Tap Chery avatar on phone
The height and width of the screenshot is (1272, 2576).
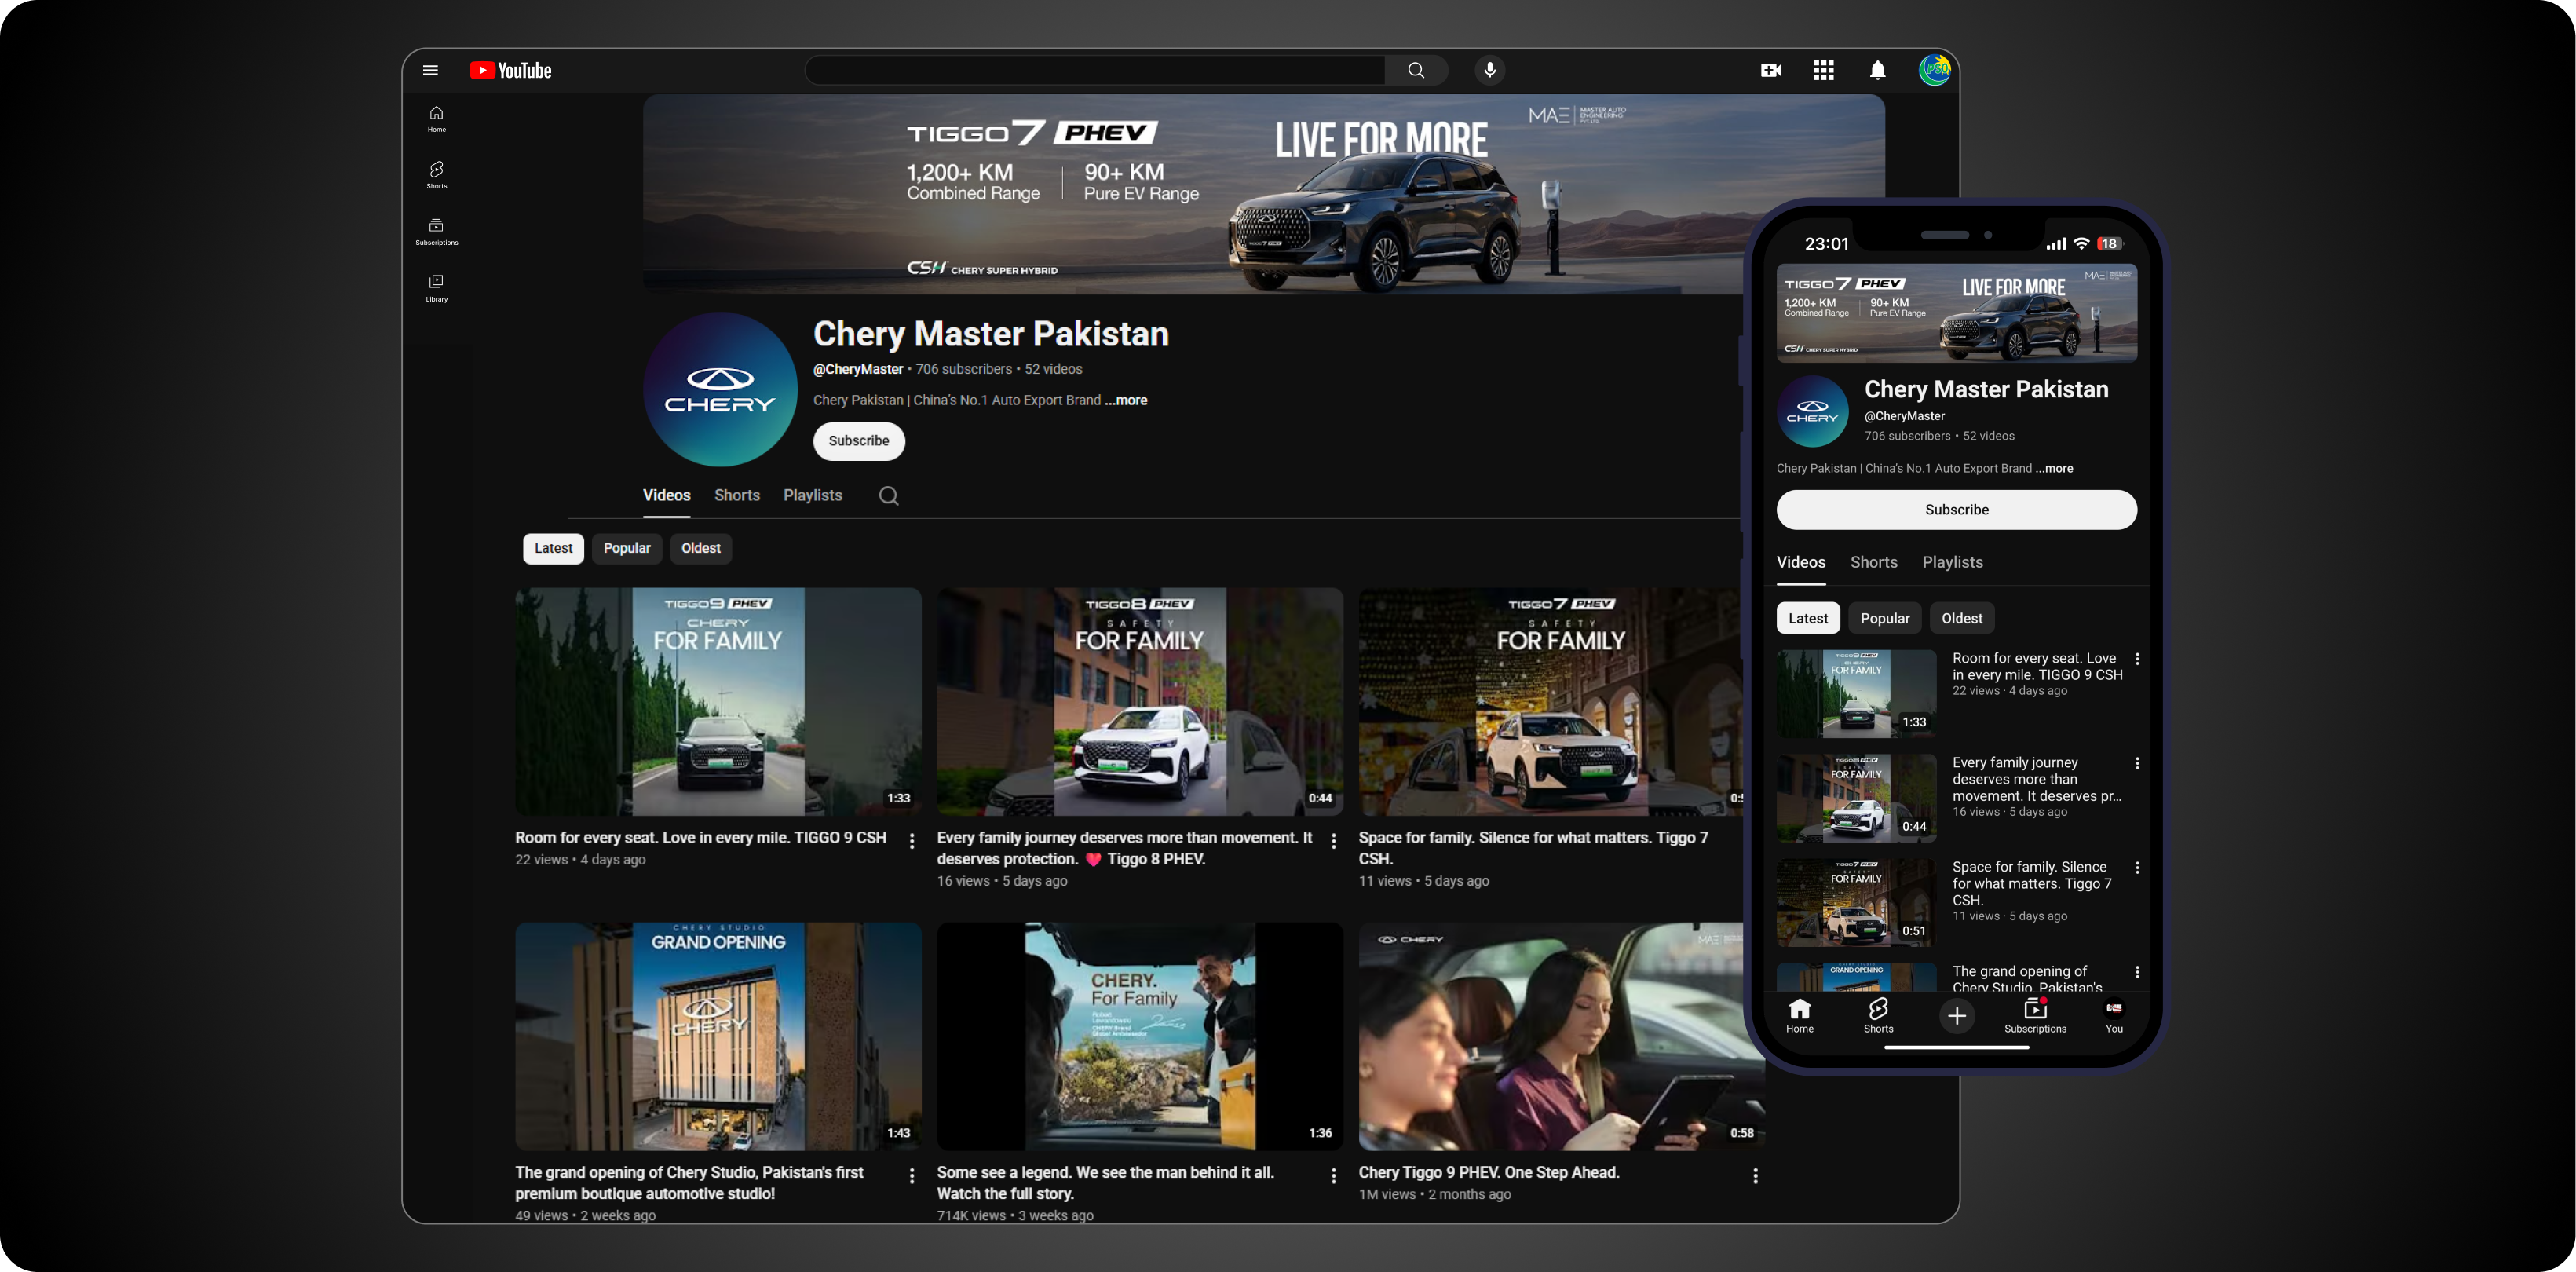(x=1812, y=411)
